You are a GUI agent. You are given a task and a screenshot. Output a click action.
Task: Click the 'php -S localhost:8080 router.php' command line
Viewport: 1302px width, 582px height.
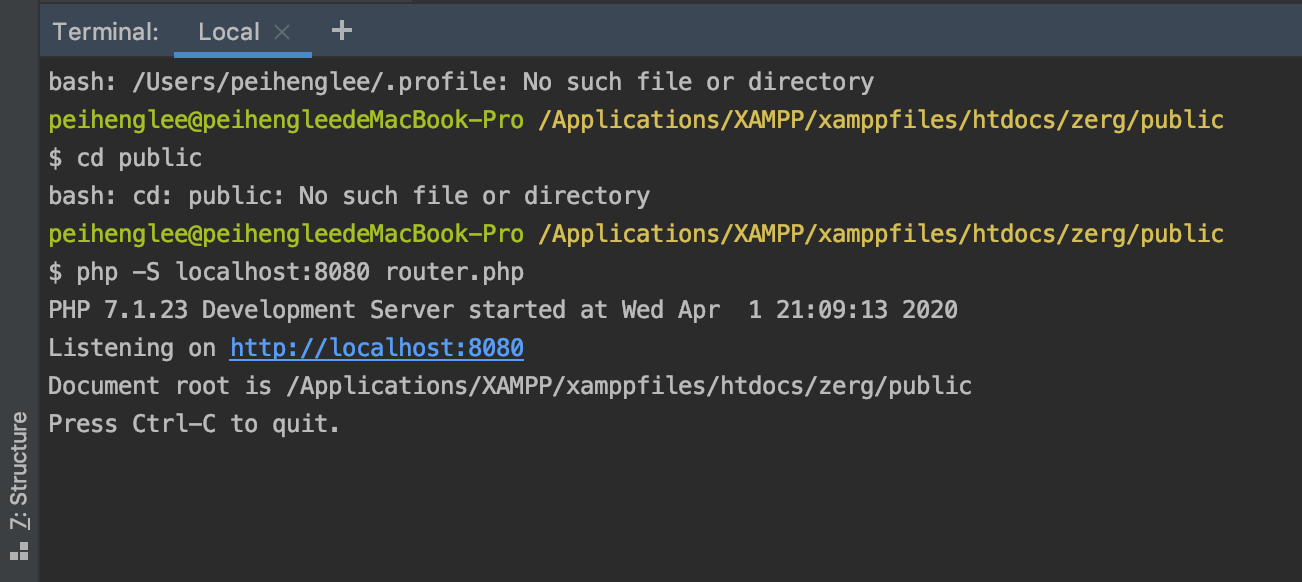pyautogui.click(x=299, y=272)
